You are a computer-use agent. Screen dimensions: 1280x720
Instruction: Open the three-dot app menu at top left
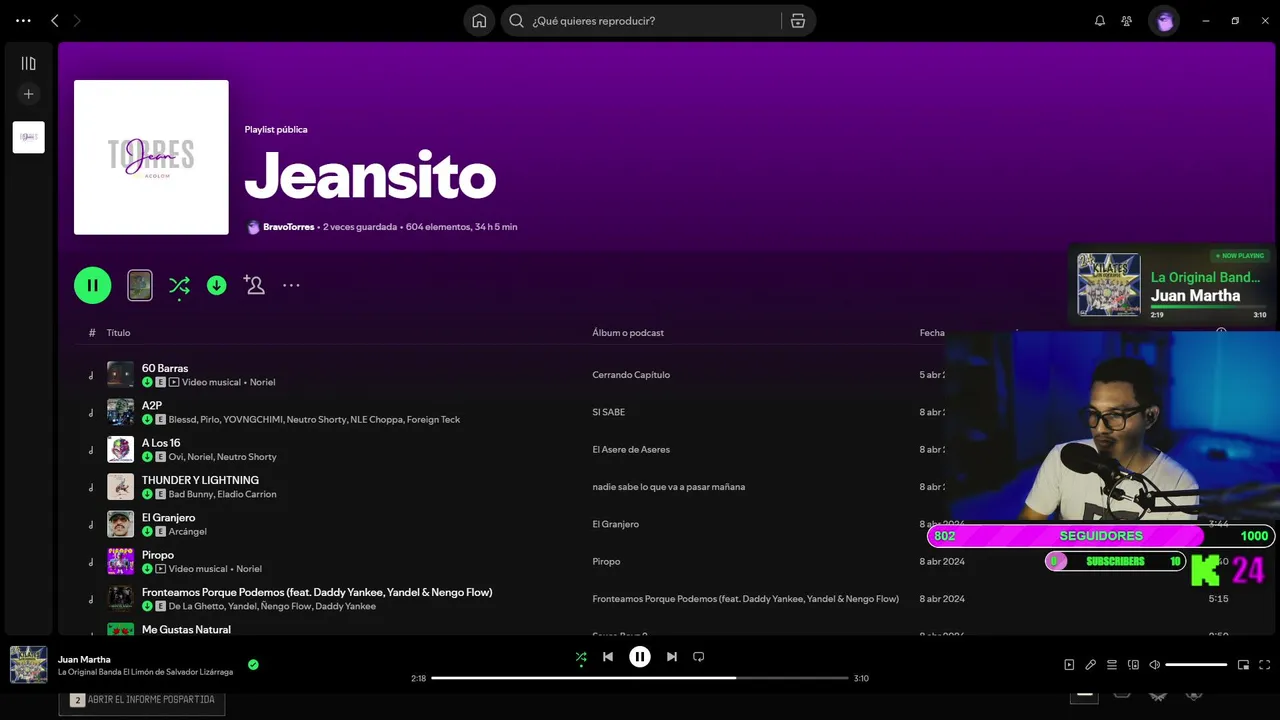[23, 20]
